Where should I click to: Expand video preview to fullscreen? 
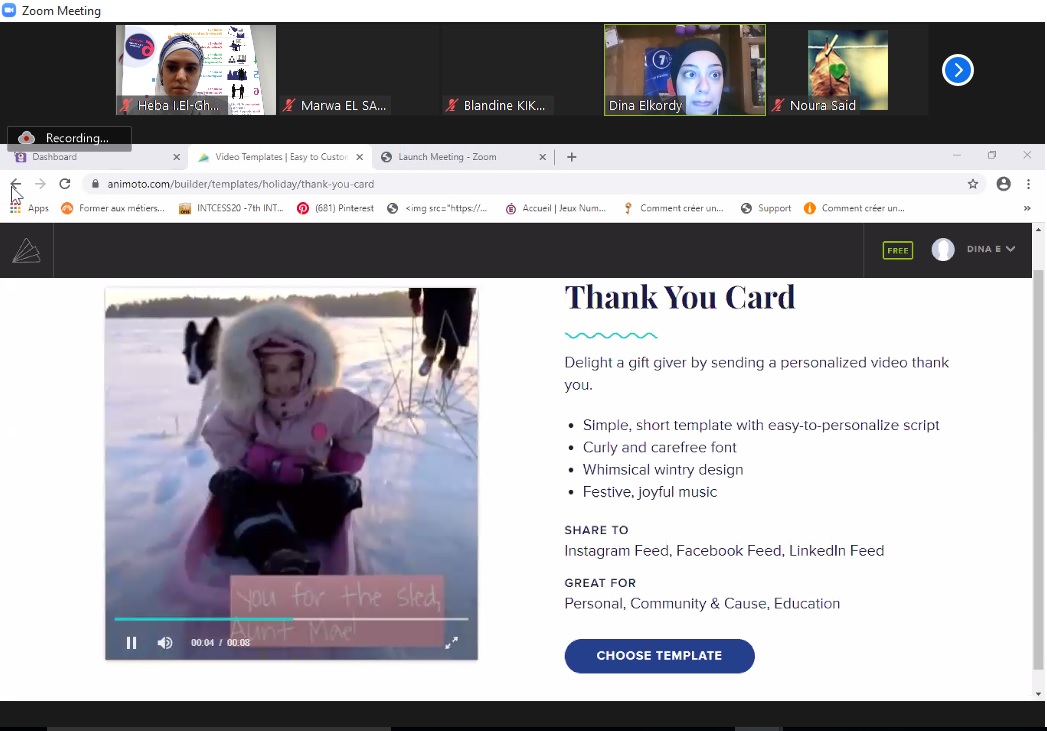pos(451,643)
